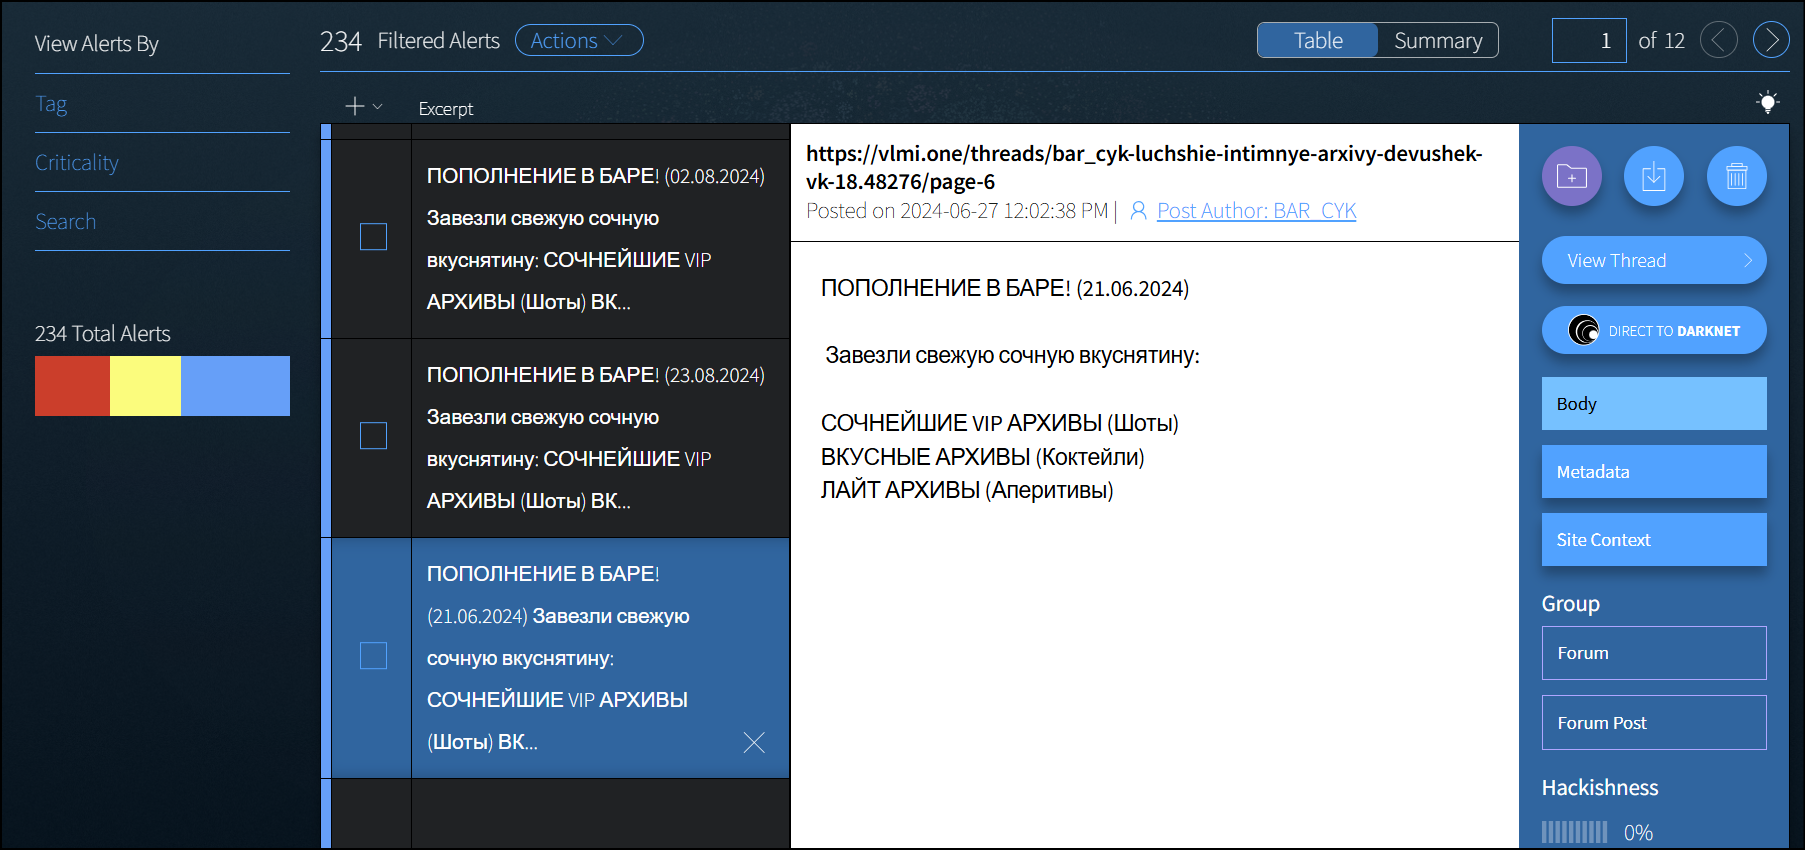Click the red criticality color bar
The width and height of the screenshot is (1805, 850).
[x=72, y=386]
